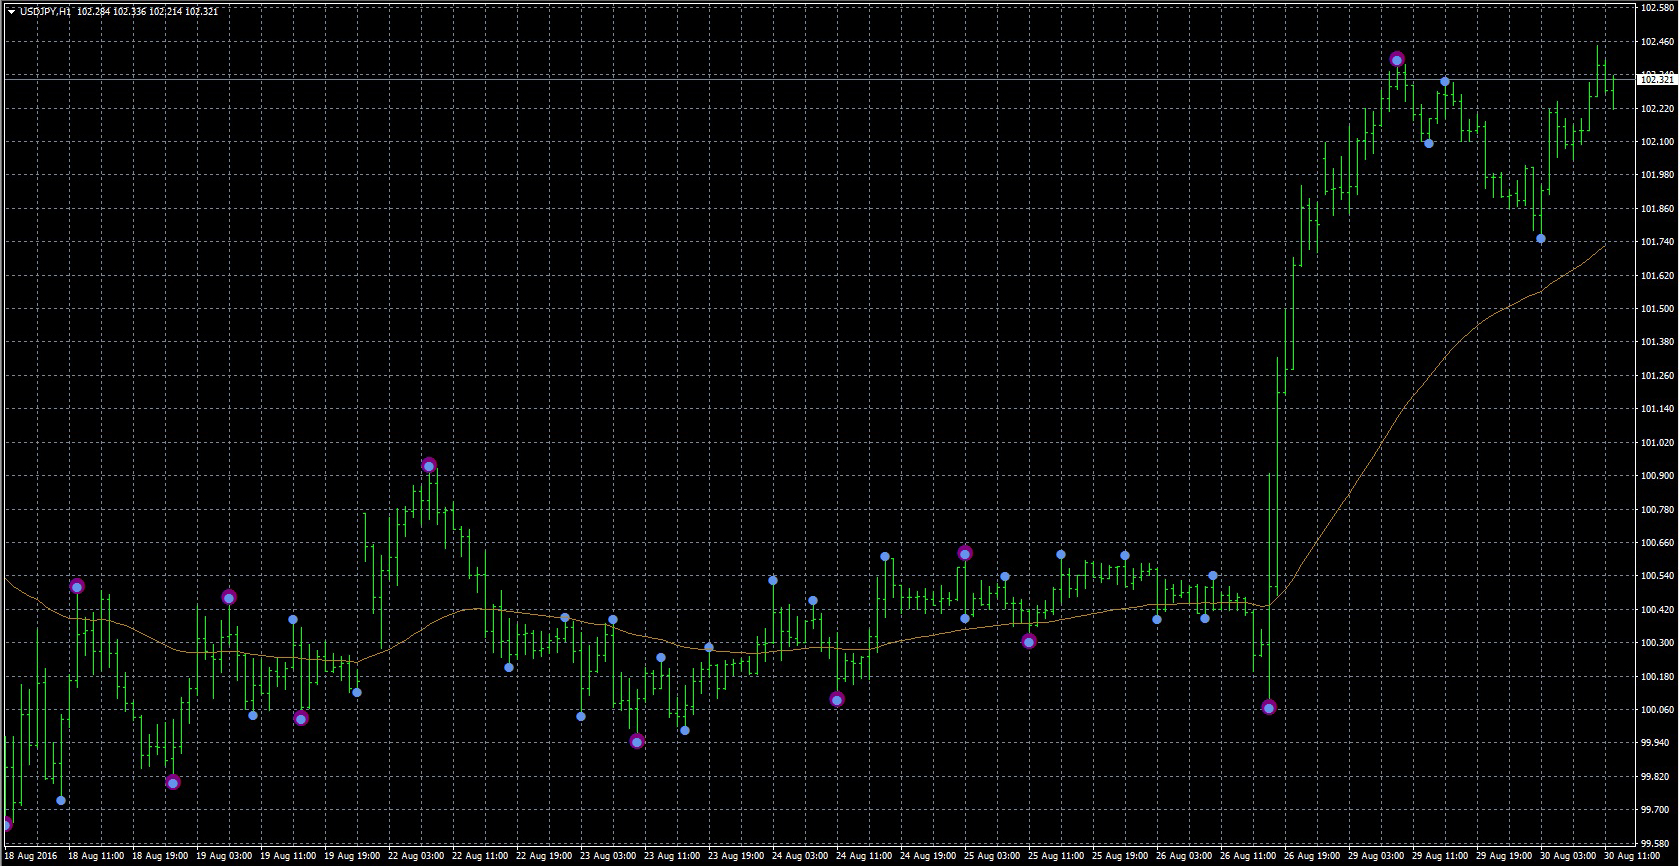Select the highlighted current price label 102.321
The image size is (1680, 866).
click(1657, 79)
